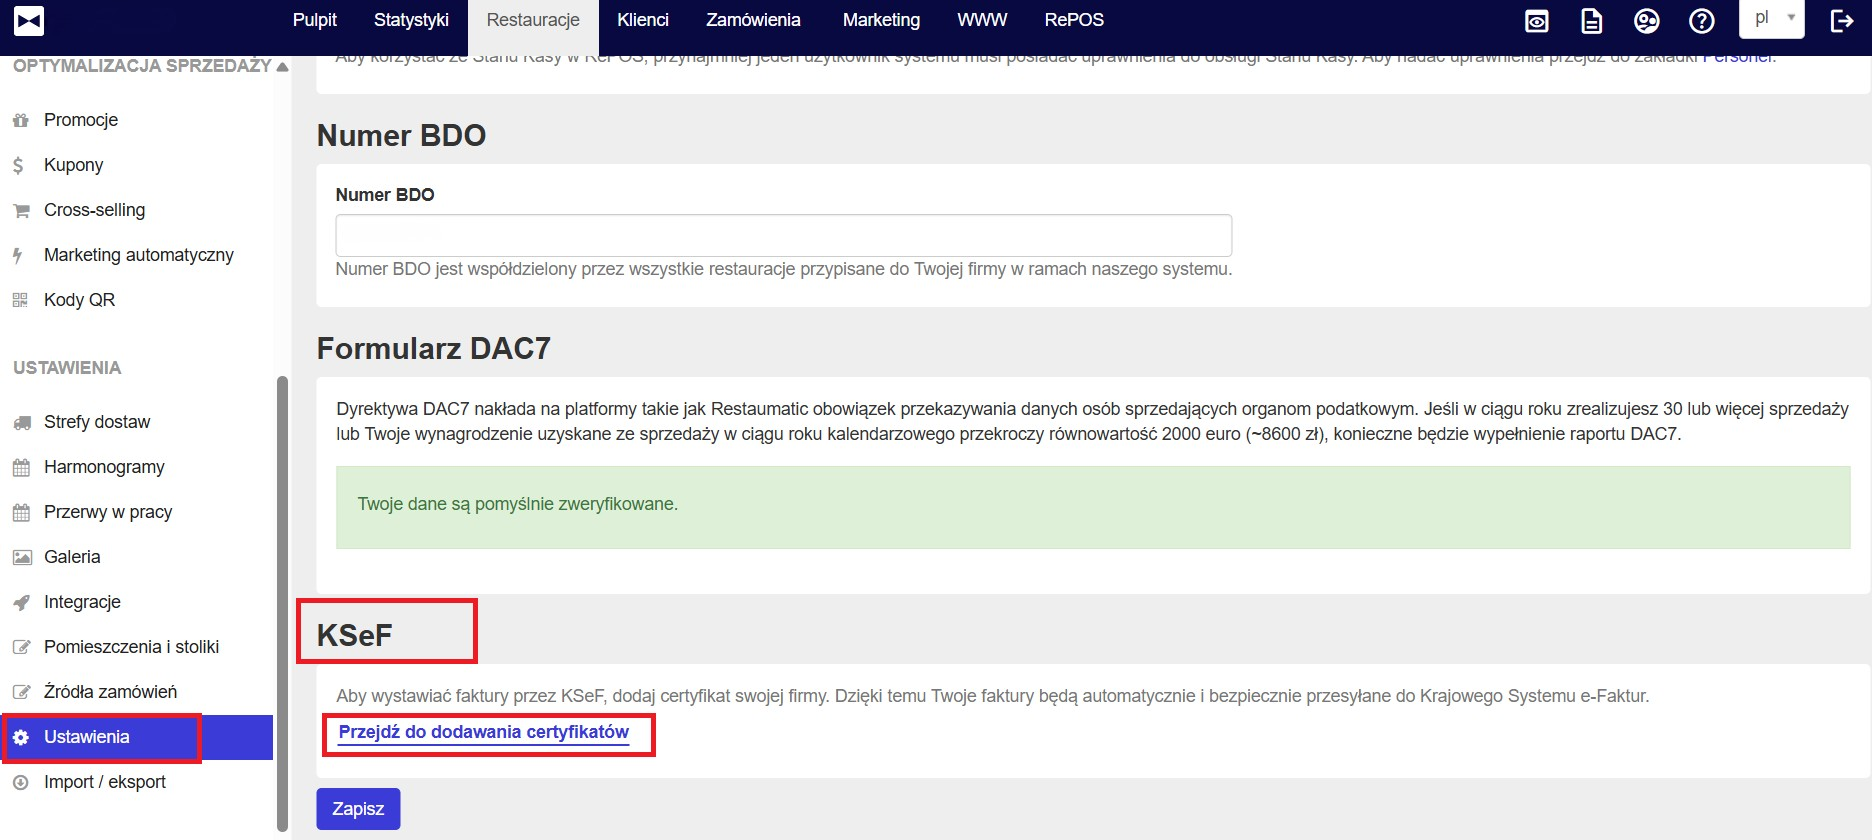This screenshot has height=840, width=1872.
Task: Click the logout arrow icon
Action: [x=1841, y=21]
